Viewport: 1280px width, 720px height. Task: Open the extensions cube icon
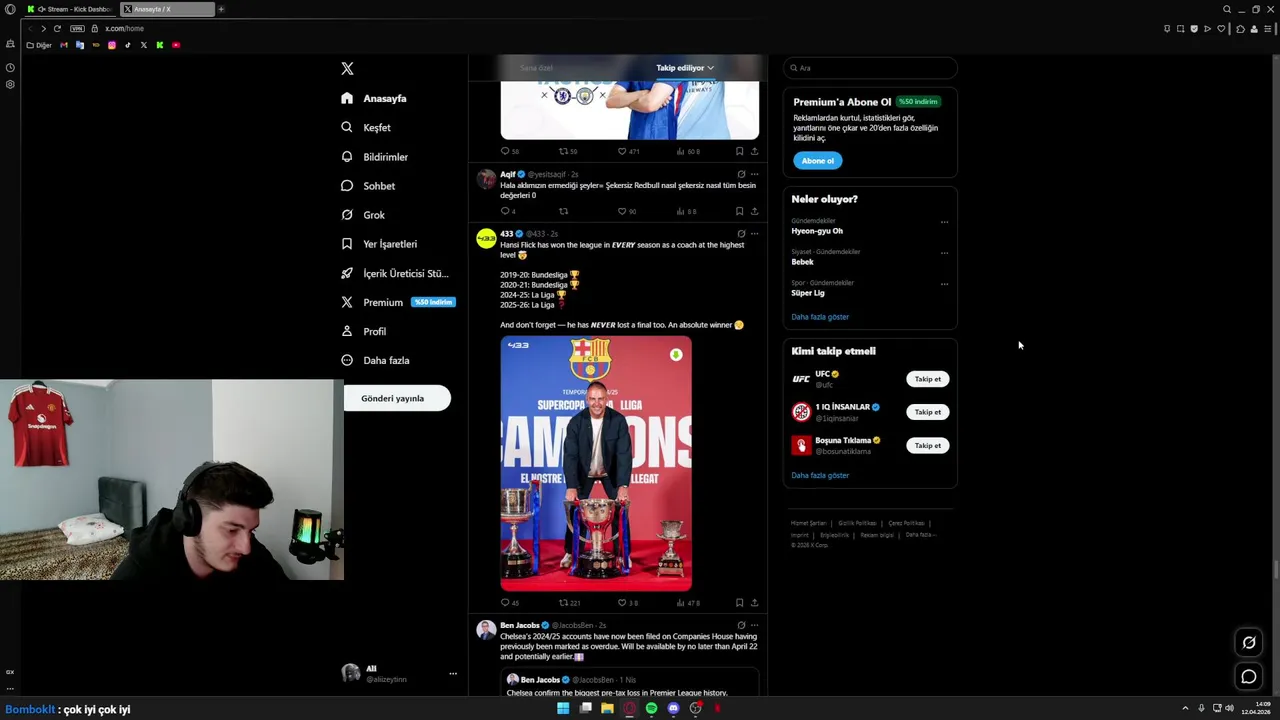point(1240,28)
